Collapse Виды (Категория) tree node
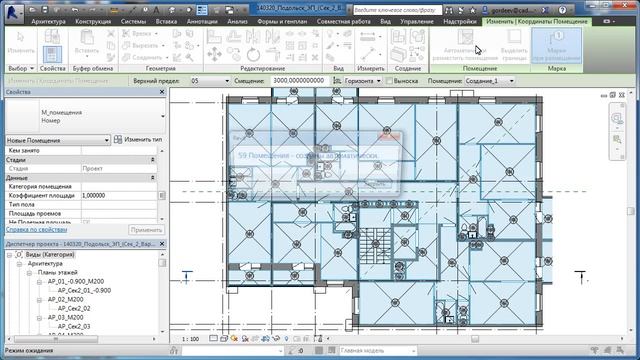640x360 pixels. [9, 255]
